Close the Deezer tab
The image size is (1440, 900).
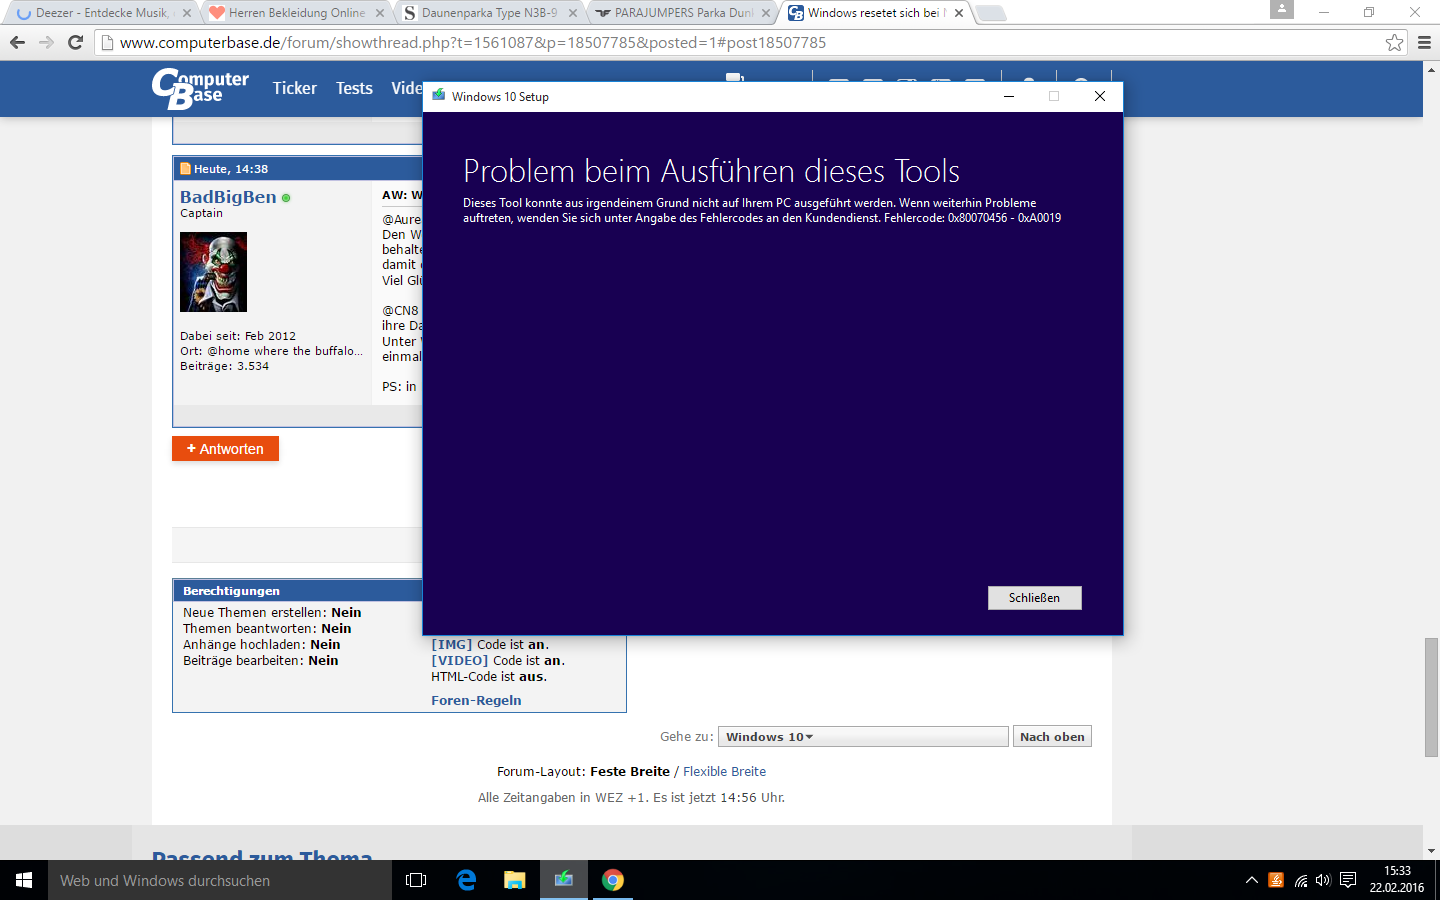[x=187, y=13]
